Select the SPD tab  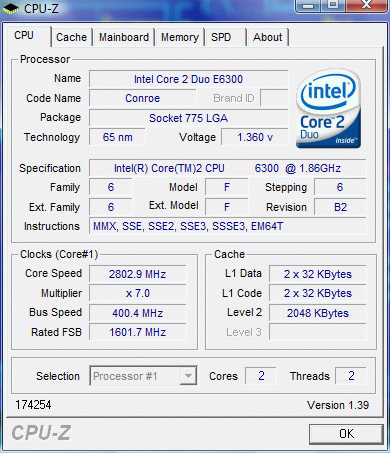(226, 37)
